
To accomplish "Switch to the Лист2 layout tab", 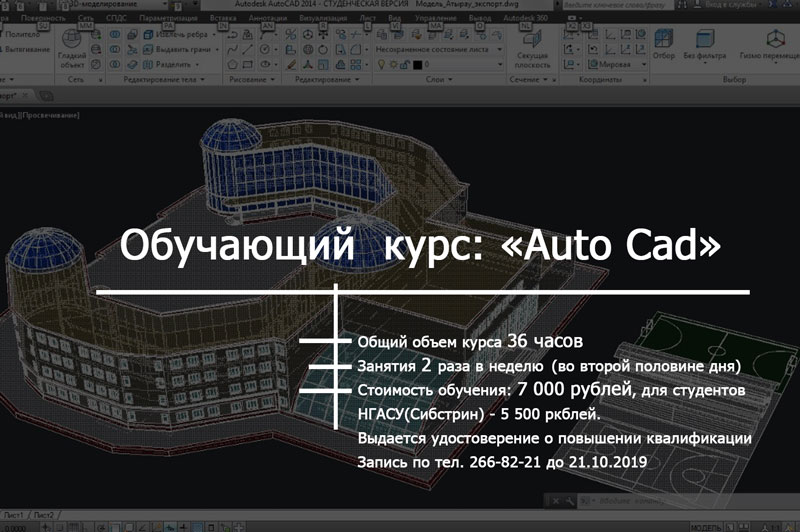I will [x=43, y=515].
